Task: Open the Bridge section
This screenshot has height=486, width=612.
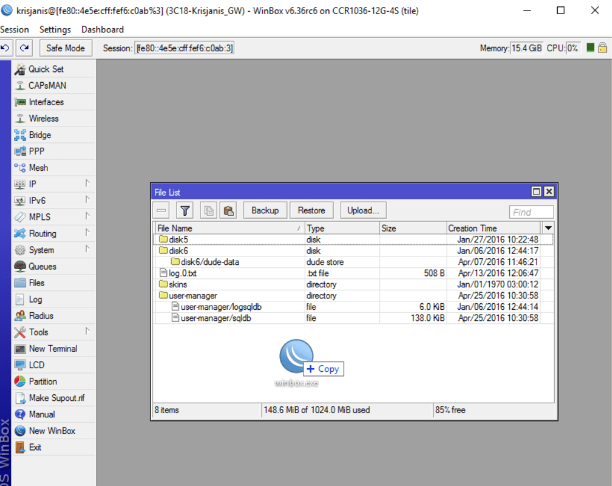Action: click(x=53, y=135)
